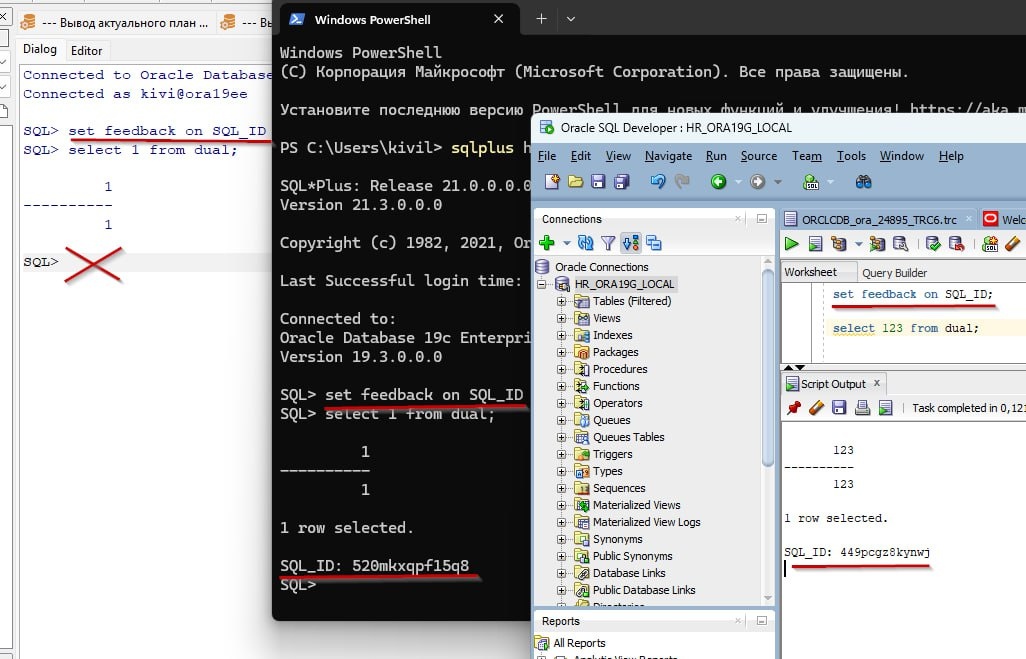Click the Explain Plan icon in the worksheet toolbar
The height and width of the screenshot is (659, 1026).
click(x=839, y=244)
